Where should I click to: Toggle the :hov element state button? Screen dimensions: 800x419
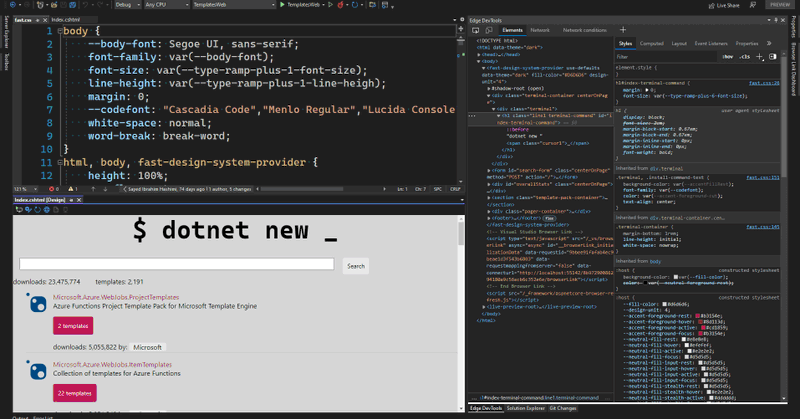728,57
